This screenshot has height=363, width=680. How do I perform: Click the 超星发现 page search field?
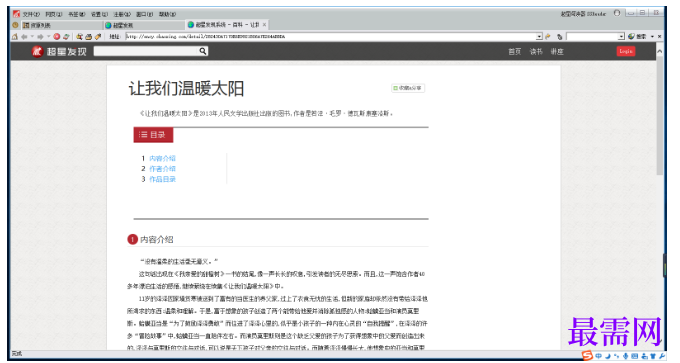146,51
